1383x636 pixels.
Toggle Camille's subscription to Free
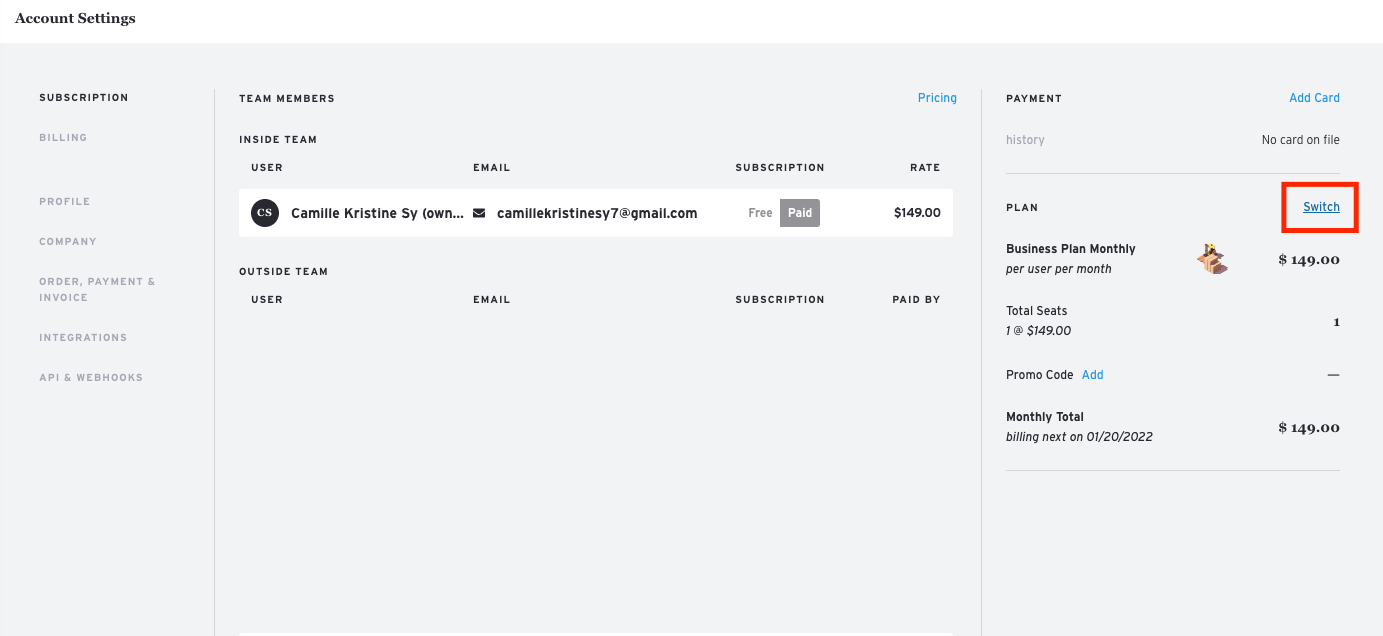click(x=760, y=212)
